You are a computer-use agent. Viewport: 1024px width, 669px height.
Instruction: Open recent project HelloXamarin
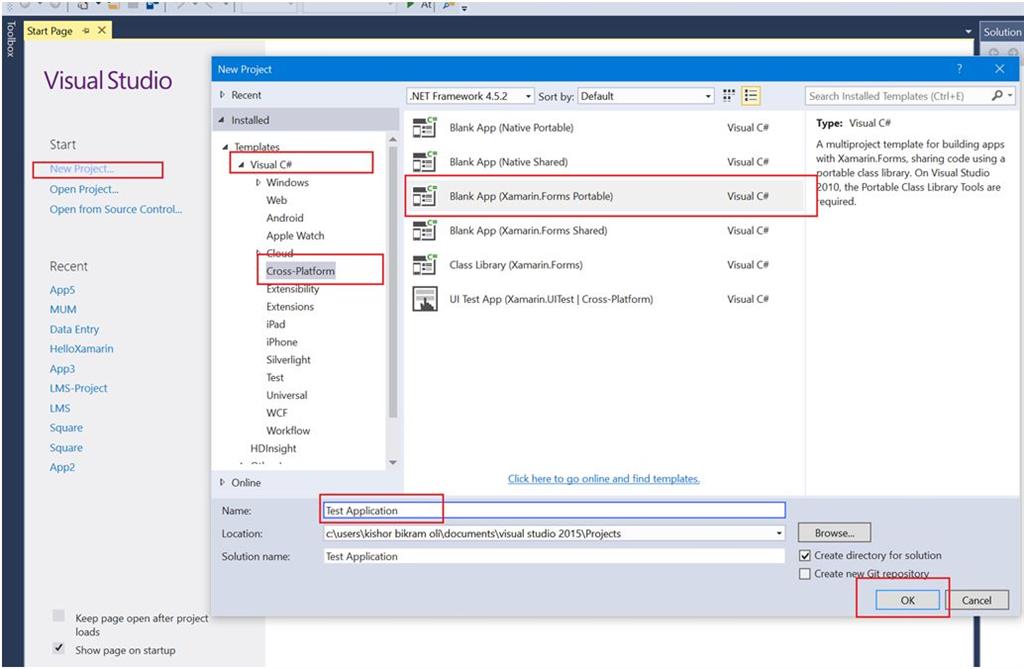click(82, 348)
